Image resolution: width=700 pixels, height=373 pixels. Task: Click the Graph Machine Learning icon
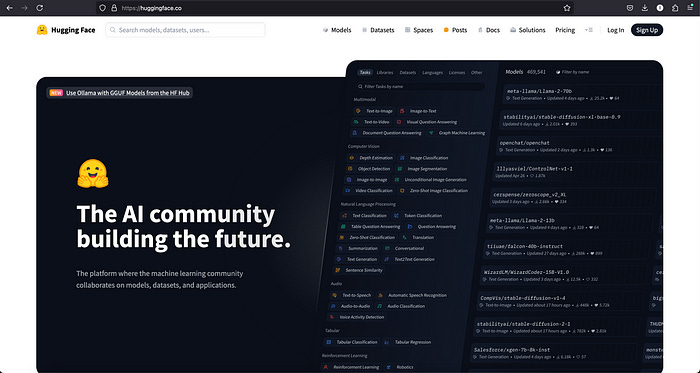pyautogui.click(x=431, y=133)
